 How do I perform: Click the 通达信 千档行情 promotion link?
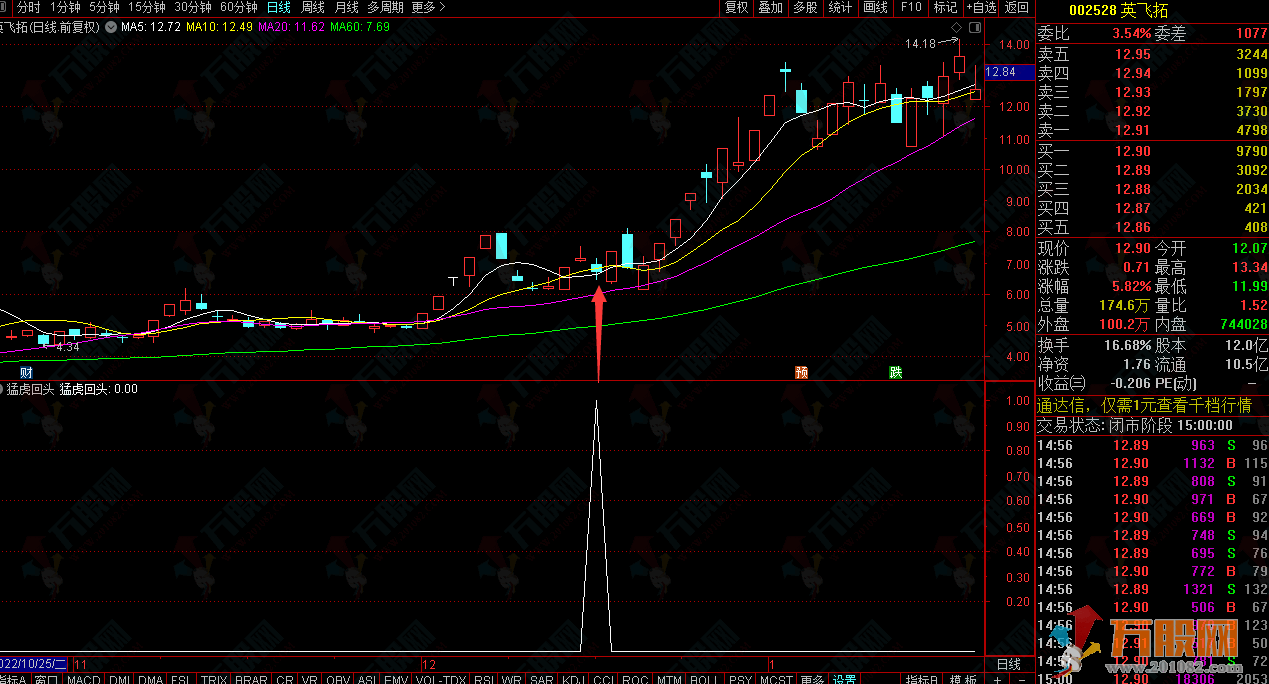1144,405
